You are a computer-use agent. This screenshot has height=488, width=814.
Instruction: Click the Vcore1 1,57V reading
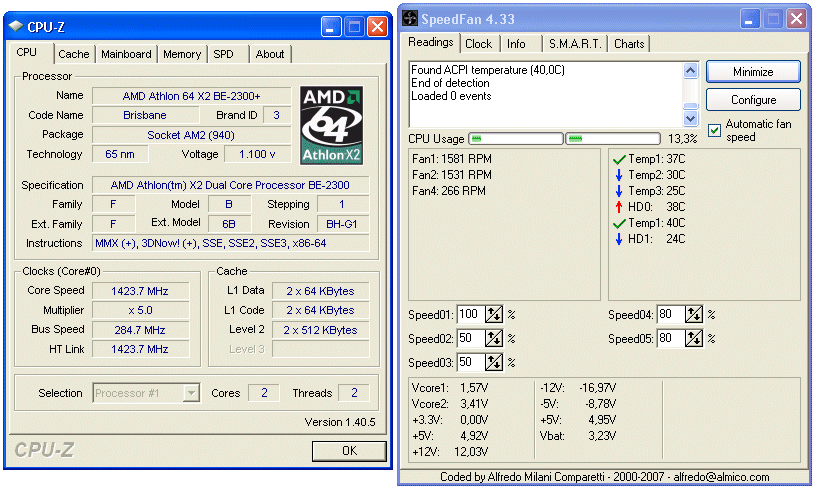click(x=450, y=388)
